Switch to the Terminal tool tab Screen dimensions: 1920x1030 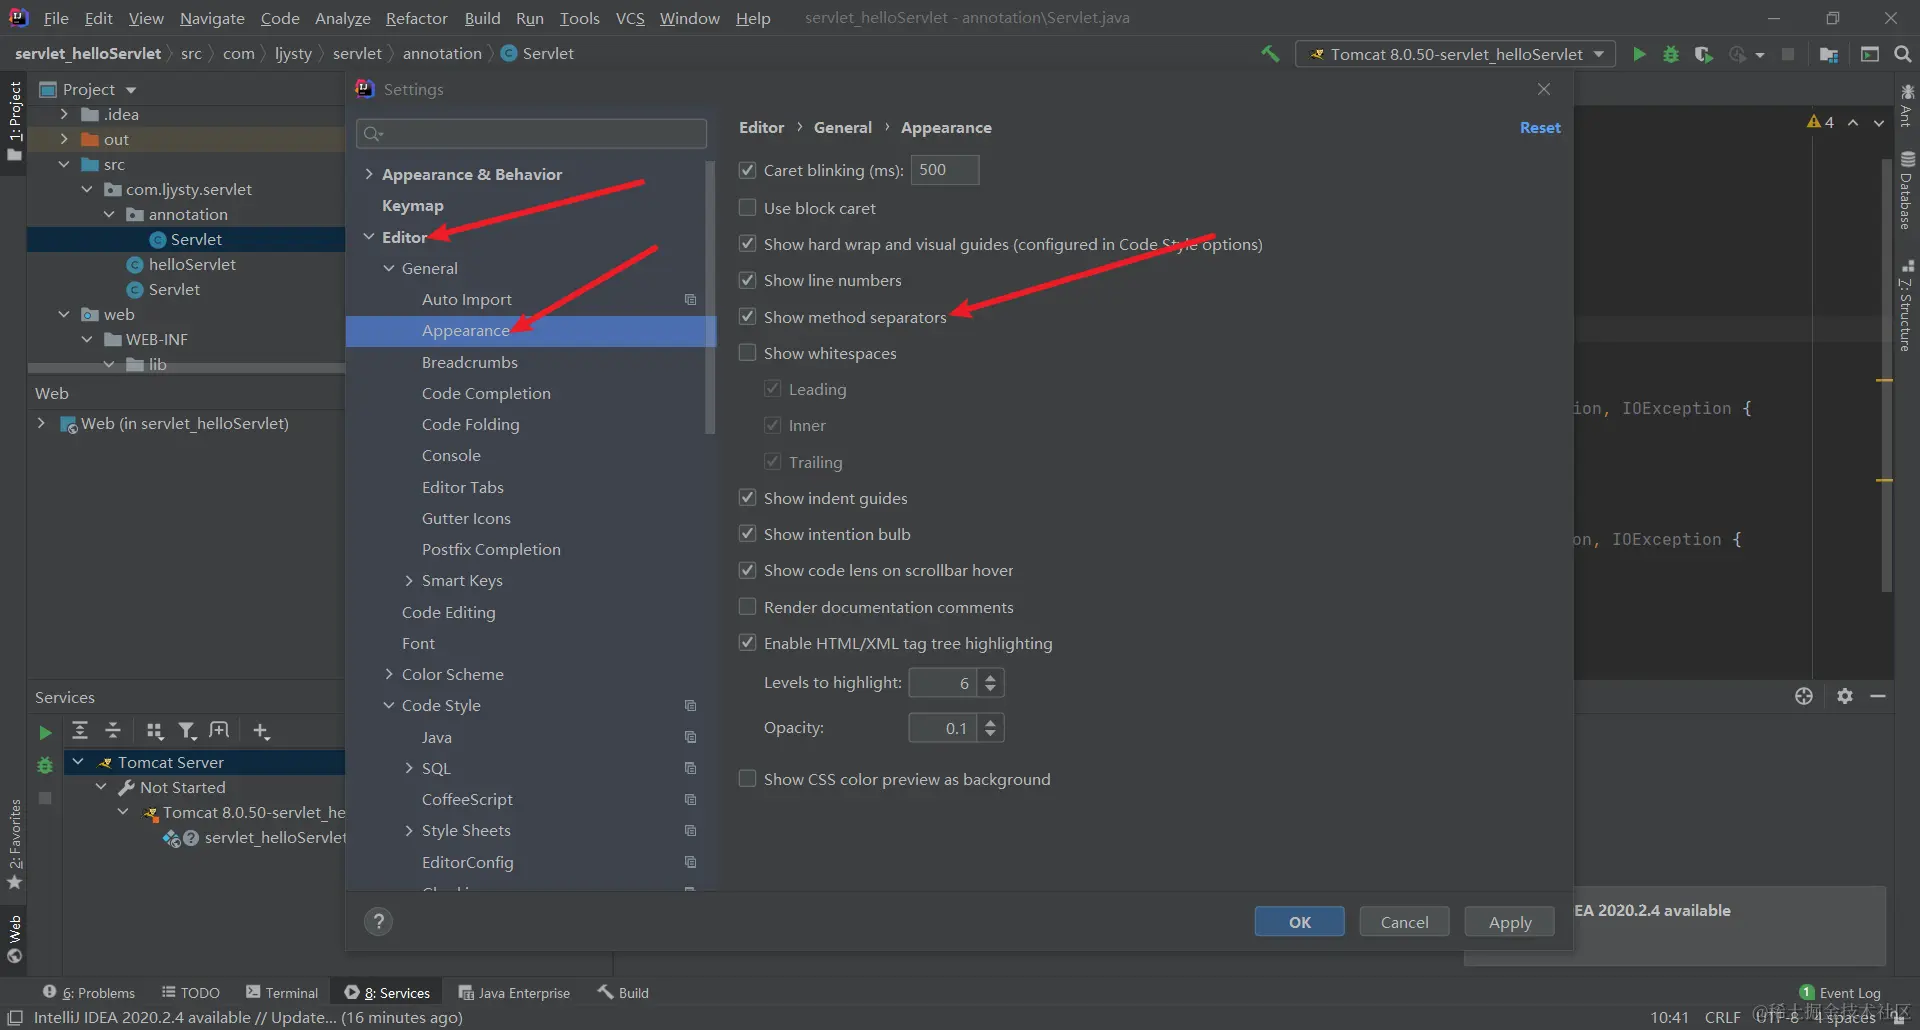coord(282,992)
